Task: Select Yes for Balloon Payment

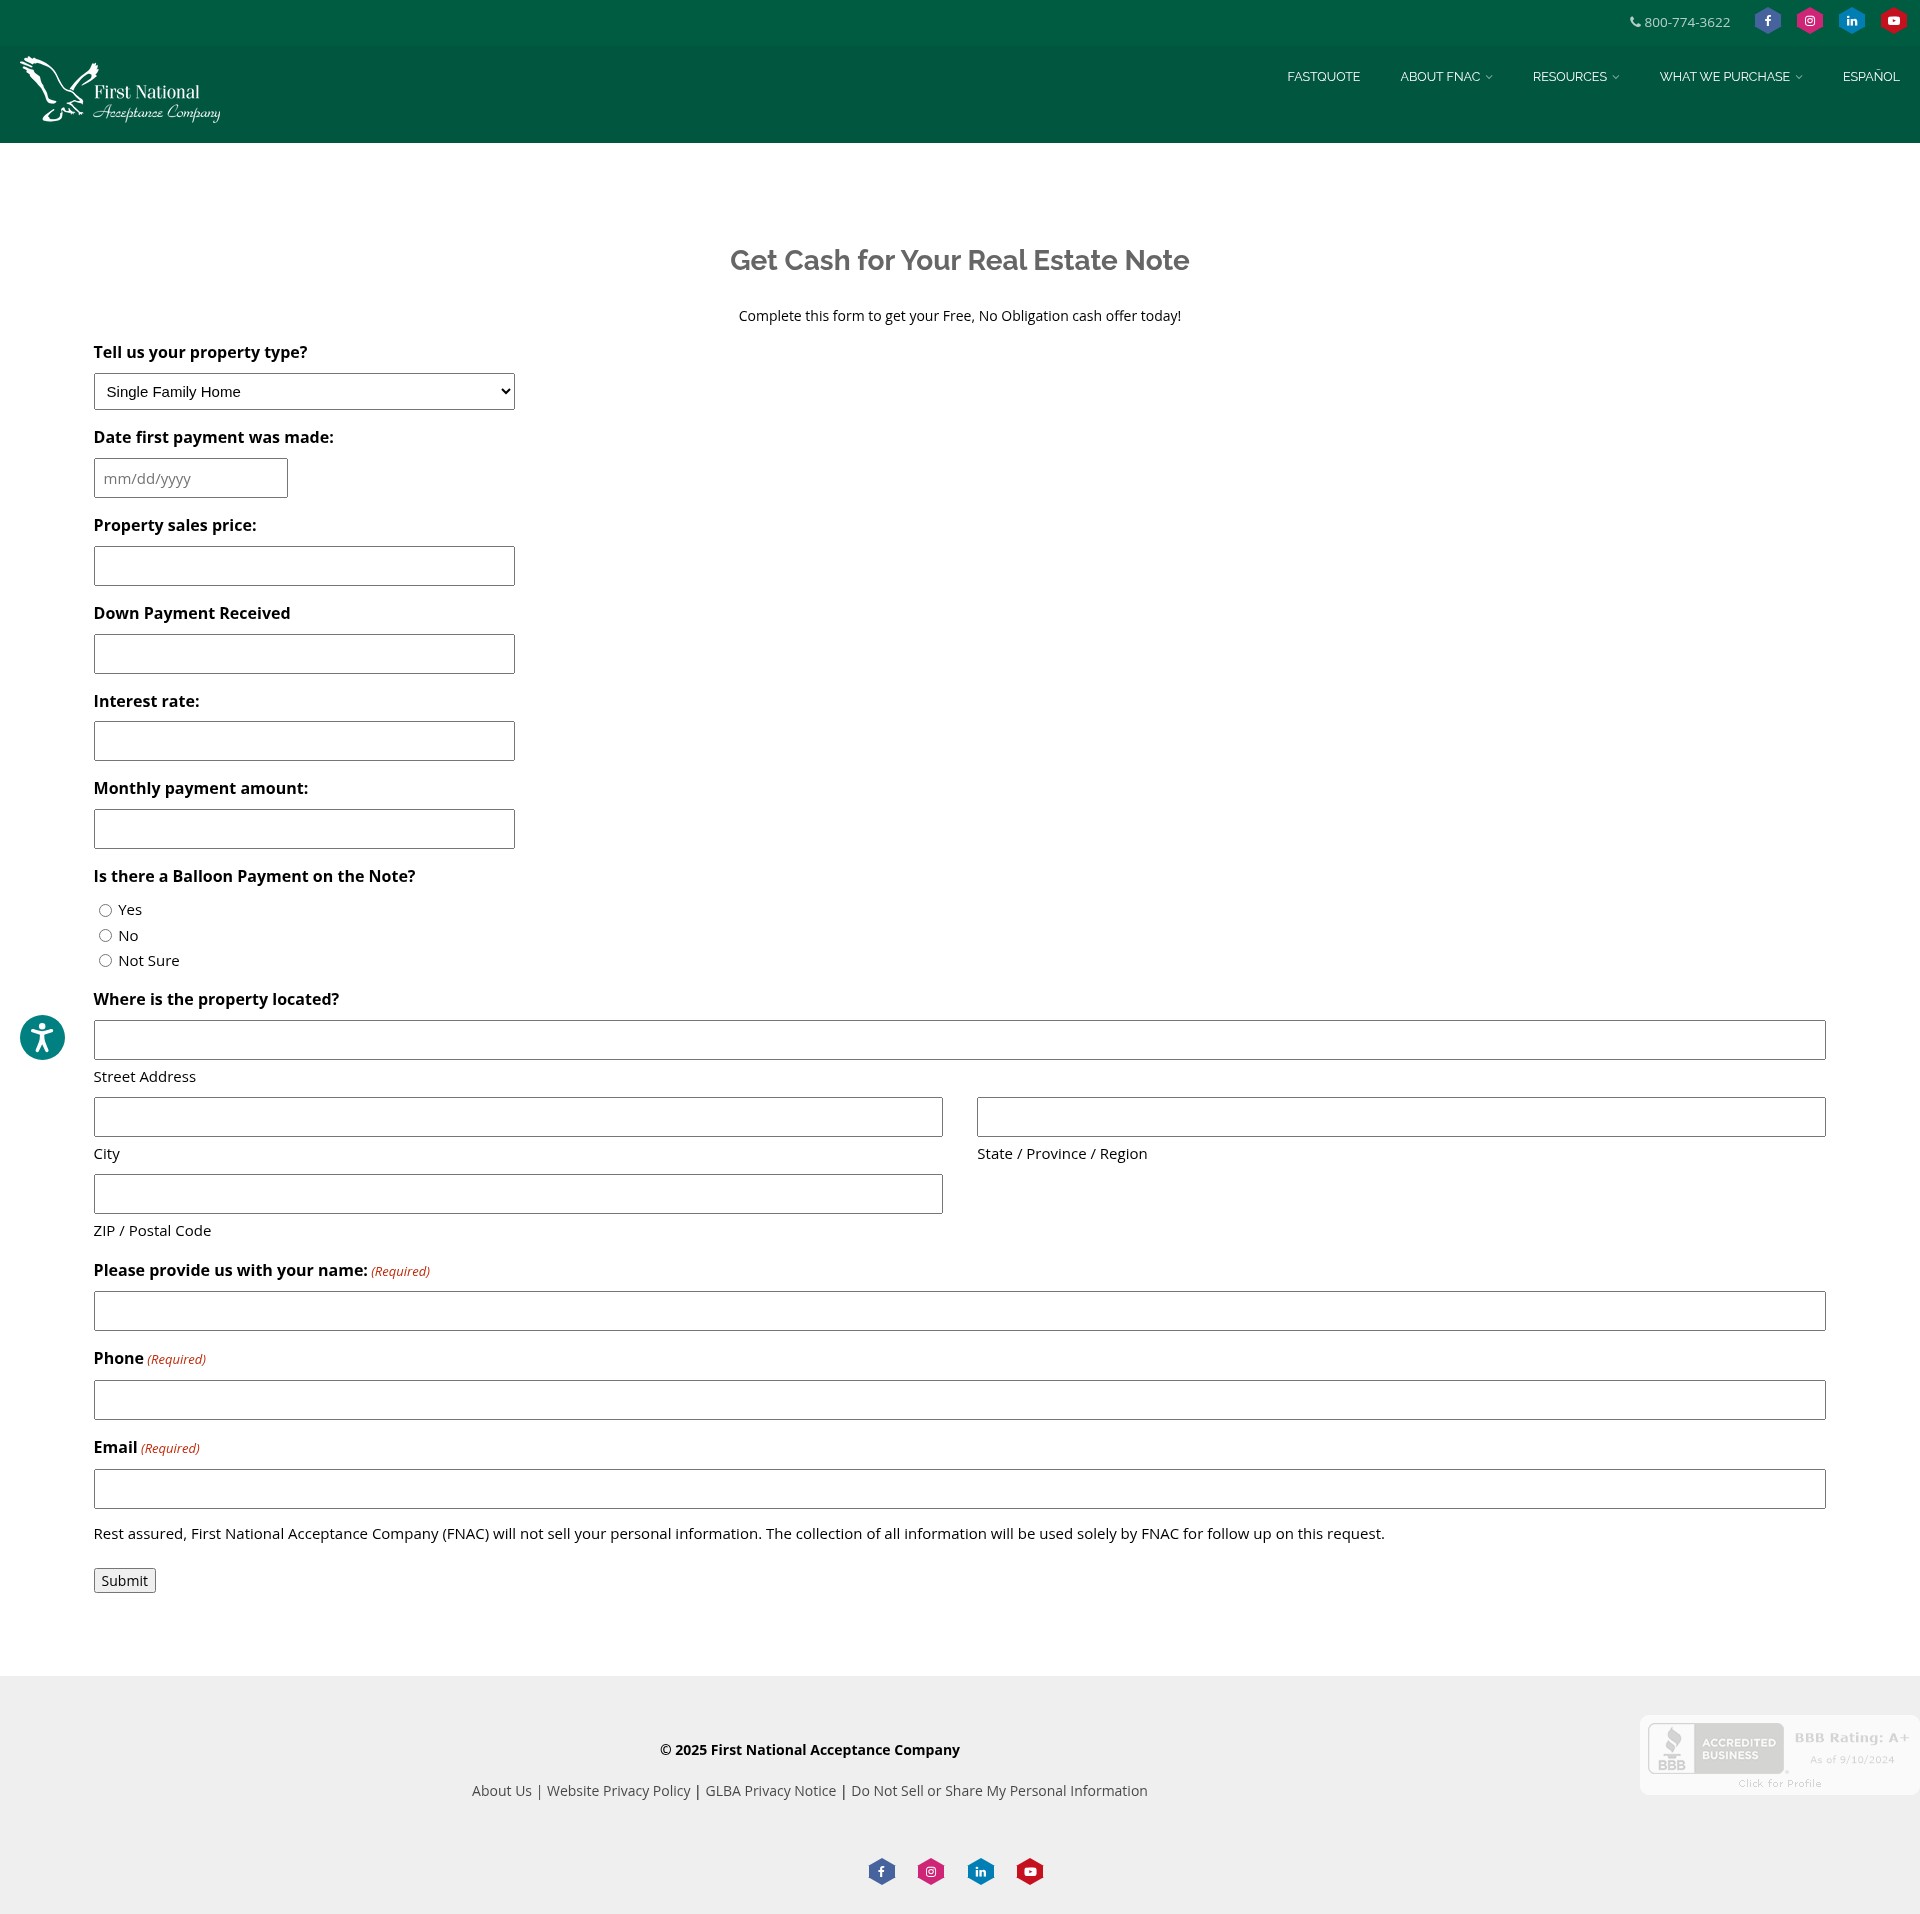Action: [105, 910]
